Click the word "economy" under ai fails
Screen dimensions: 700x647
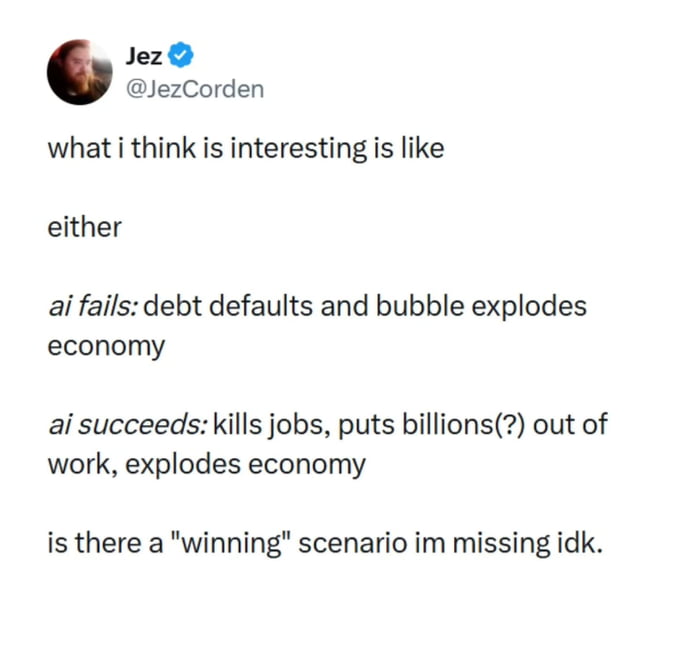106,345
